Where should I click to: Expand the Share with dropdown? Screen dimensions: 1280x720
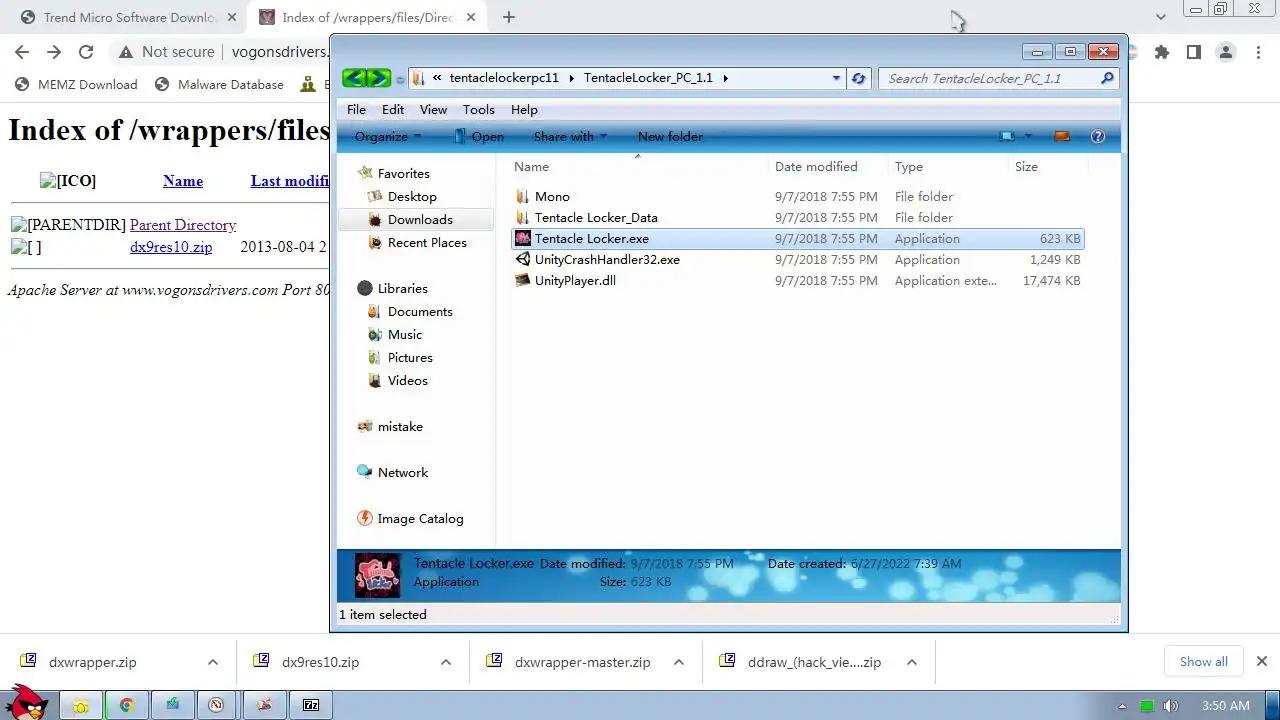point(570,136)
